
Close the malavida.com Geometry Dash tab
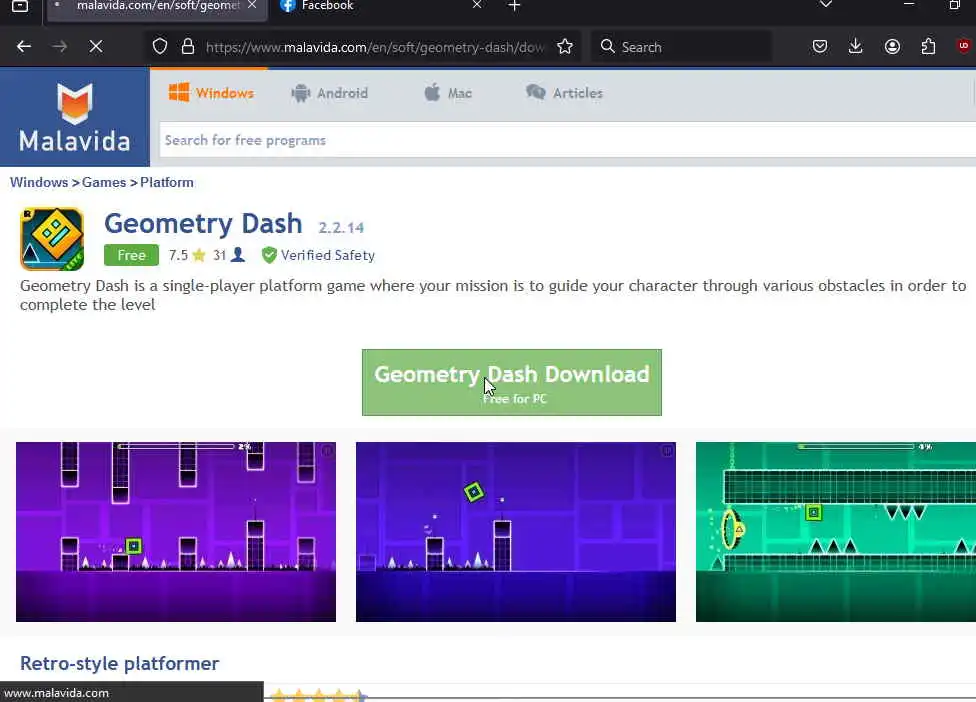point(251,5)
